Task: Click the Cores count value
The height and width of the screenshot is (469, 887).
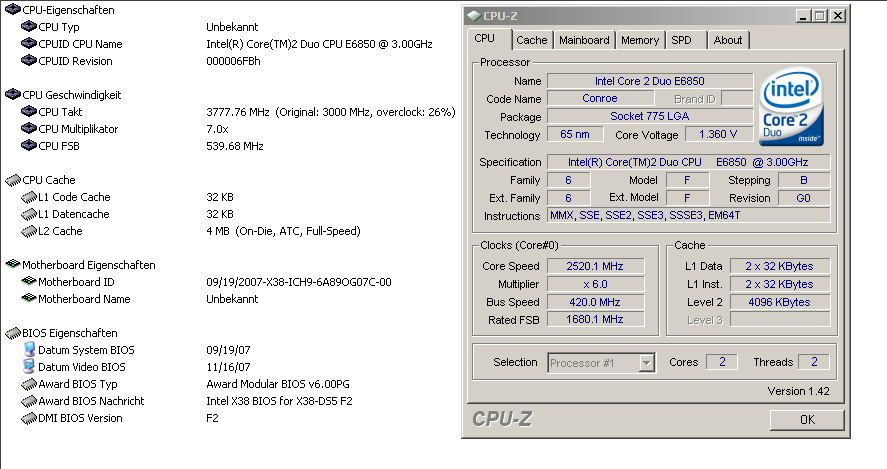Action: [722, 362]
